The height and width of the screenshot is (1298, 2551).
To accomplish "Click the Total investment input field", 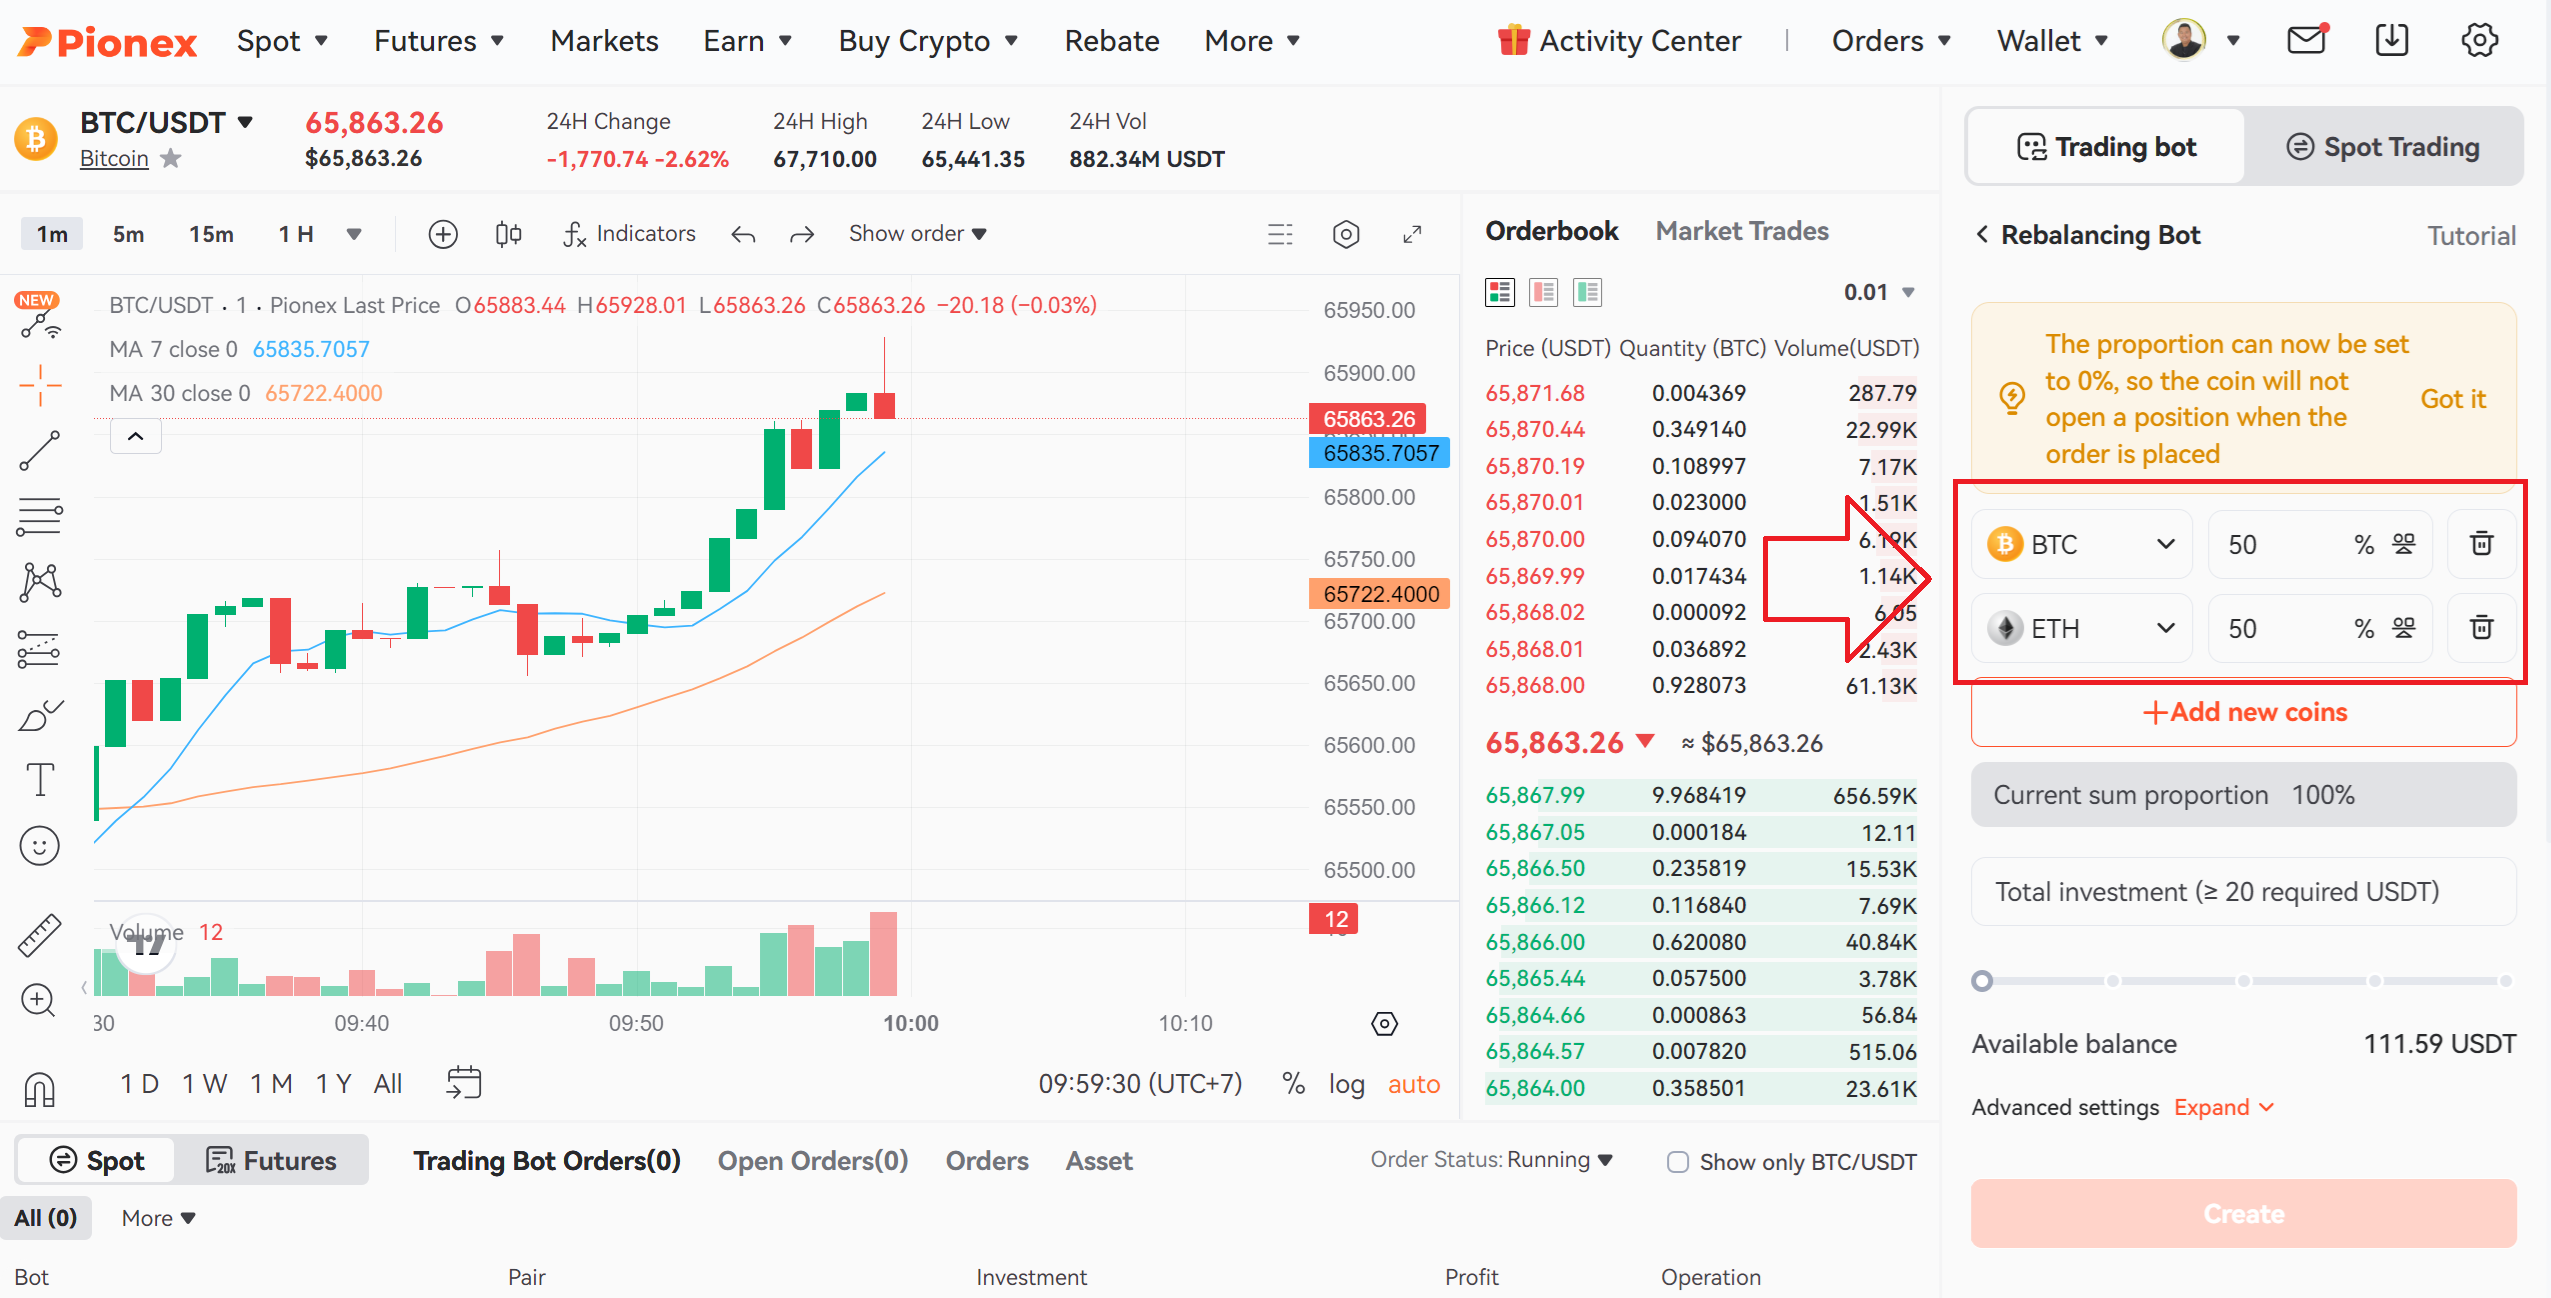I will 2243,892.
